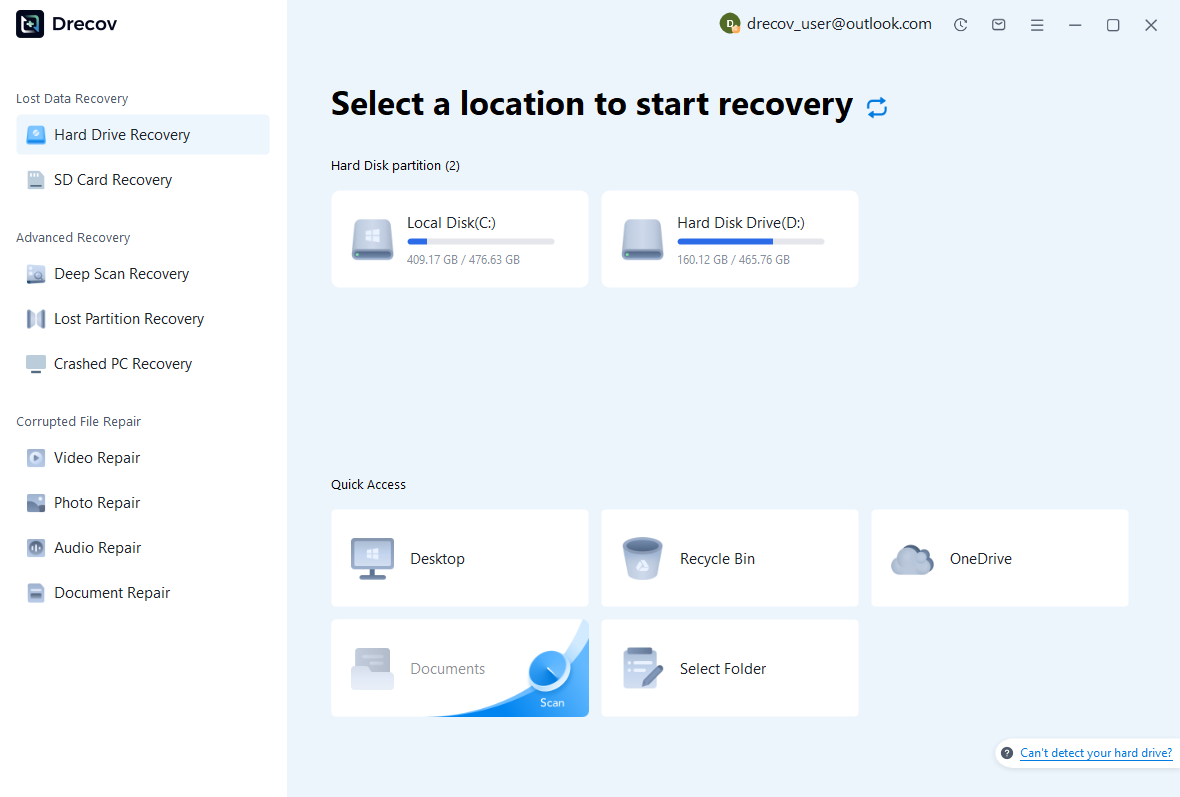The width and height of the screenshot is (1180, 797).
Task: Open the Can't detect your hard drive link
Action: (x=1096, y=753)
